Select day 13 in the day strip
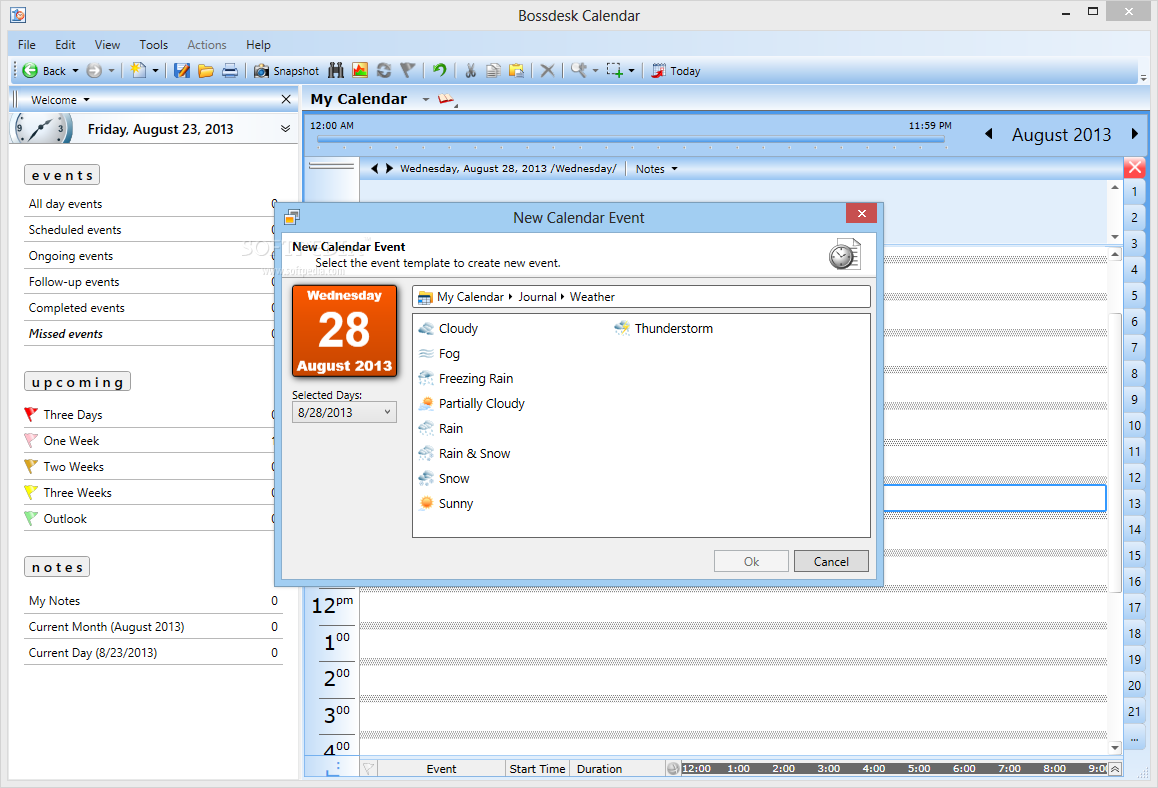The width and height of the screenshot is (1158, 788). click(1134, 504)
